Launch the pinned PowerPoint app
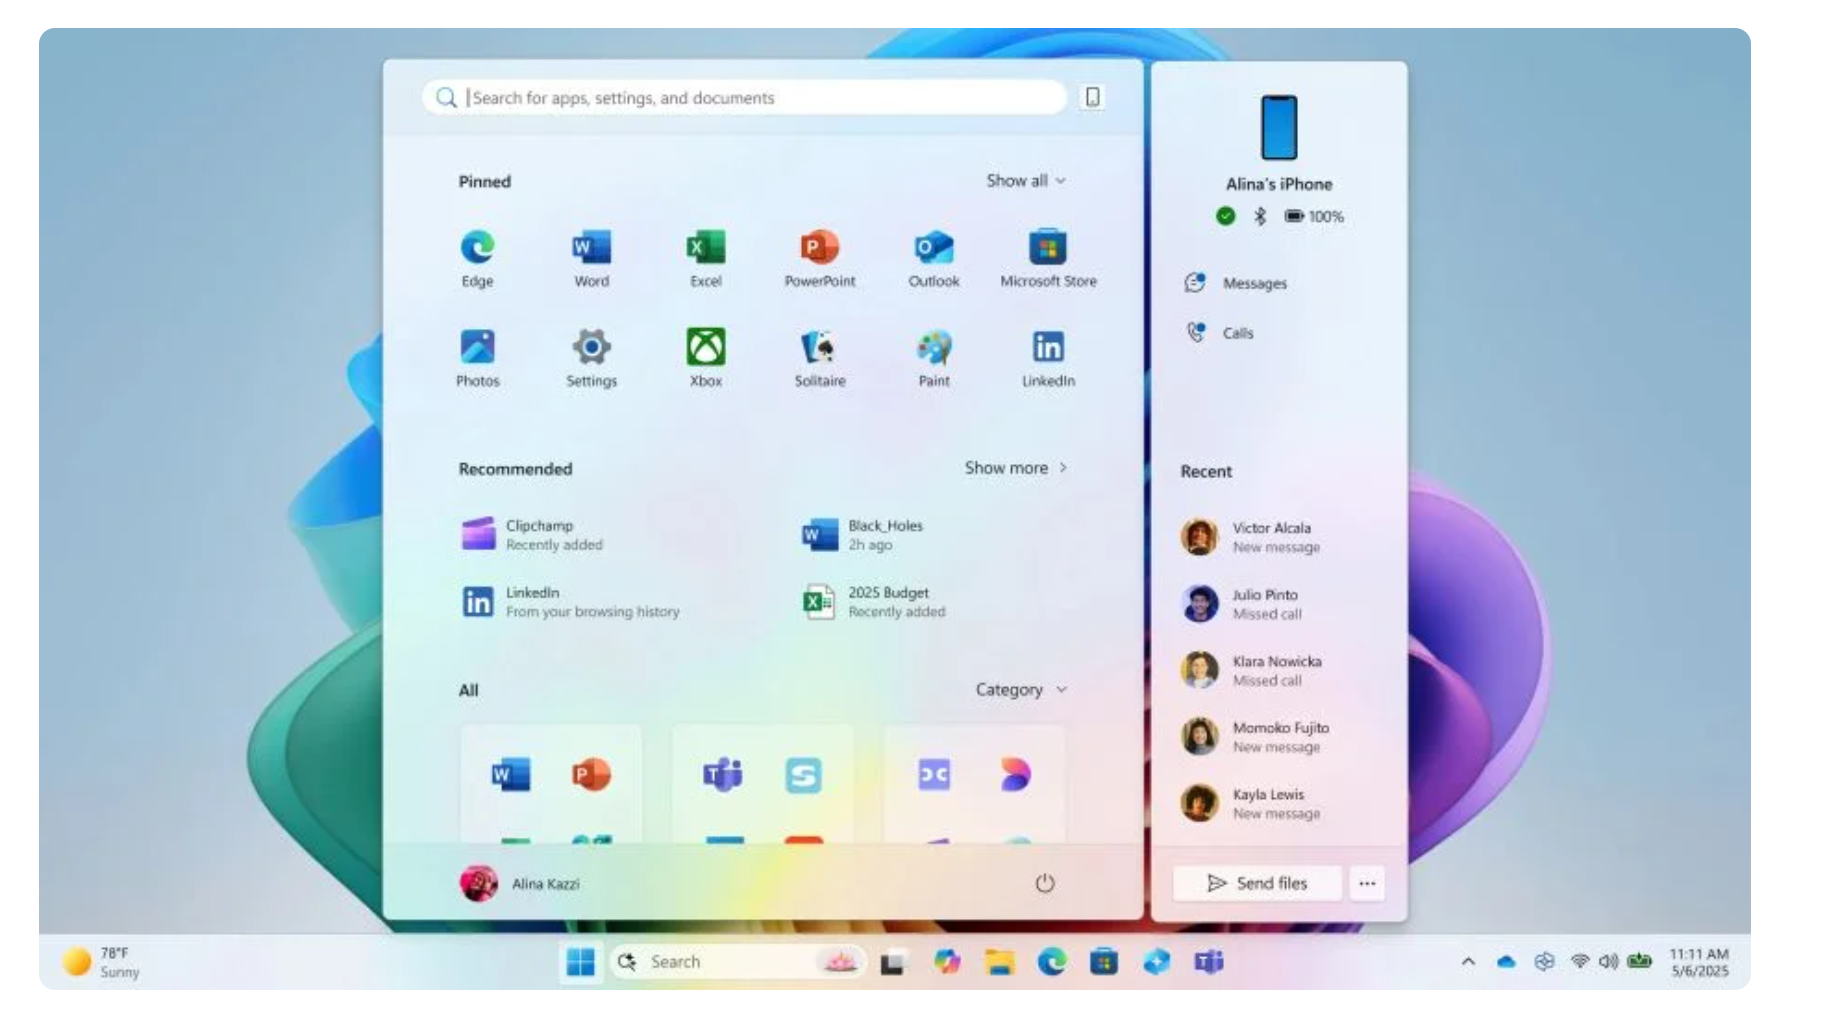 point(819,258)
